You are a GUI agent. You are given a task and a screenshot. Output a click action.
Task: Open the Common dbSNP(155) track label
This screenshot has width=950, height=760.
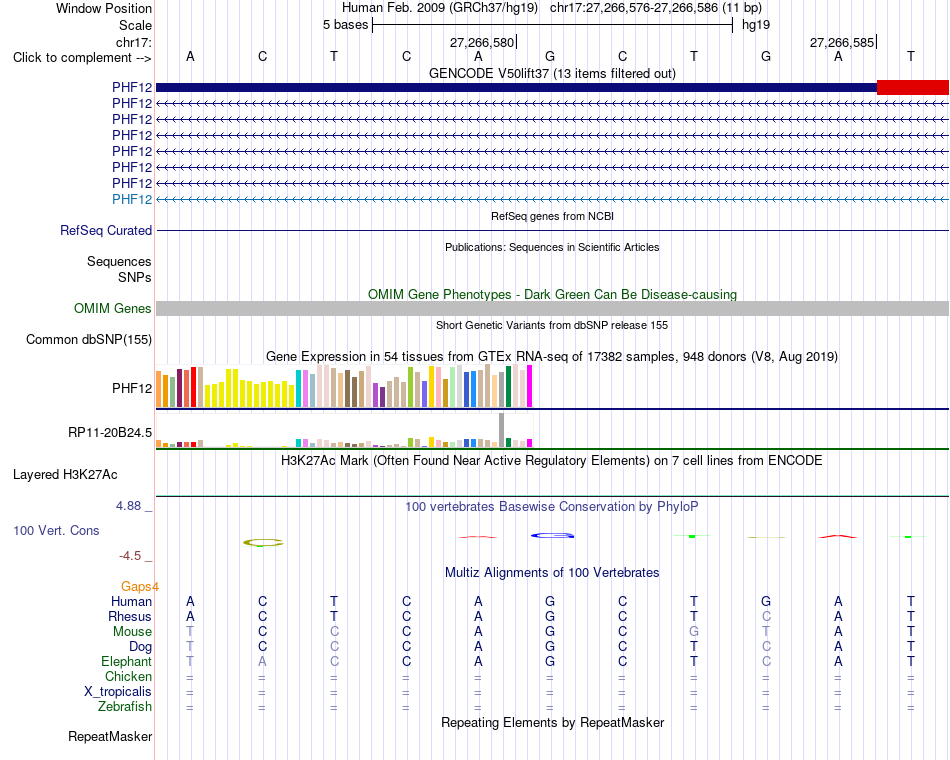tap(88, 339)
